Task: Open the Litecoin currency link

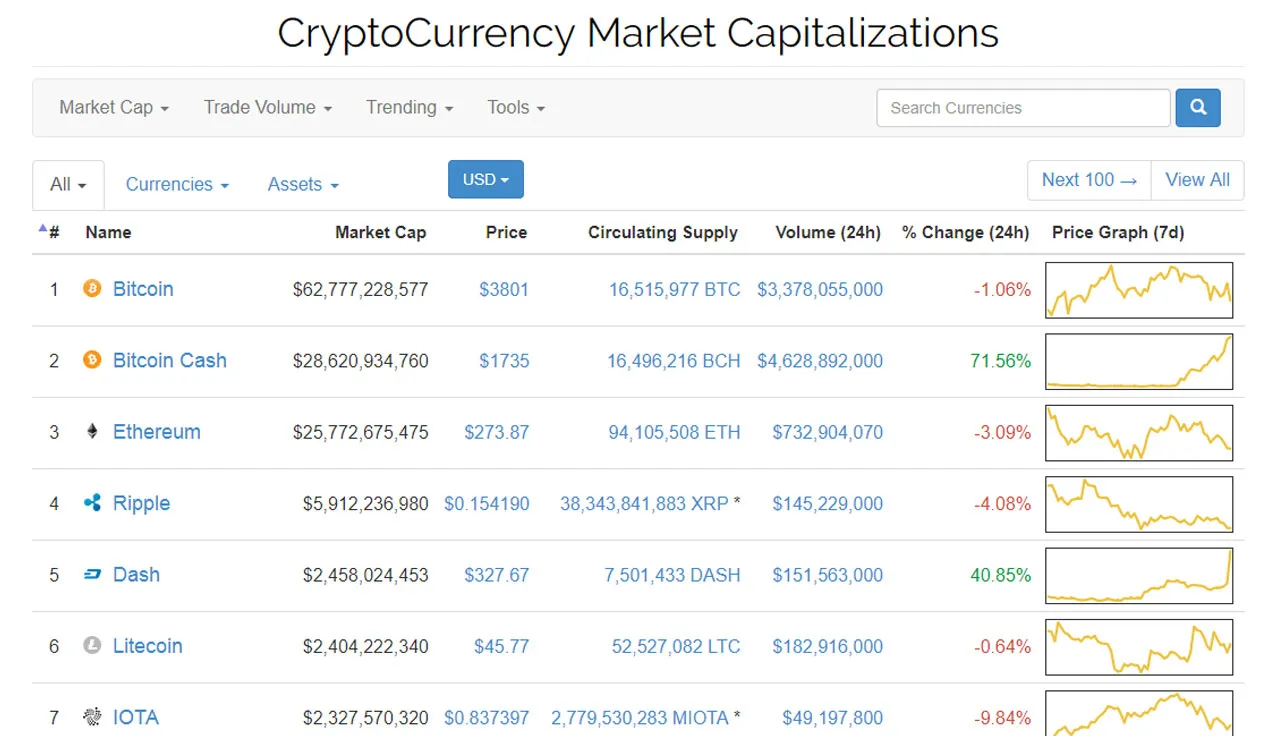Action: pyautogui.click(x=148, y=646)
